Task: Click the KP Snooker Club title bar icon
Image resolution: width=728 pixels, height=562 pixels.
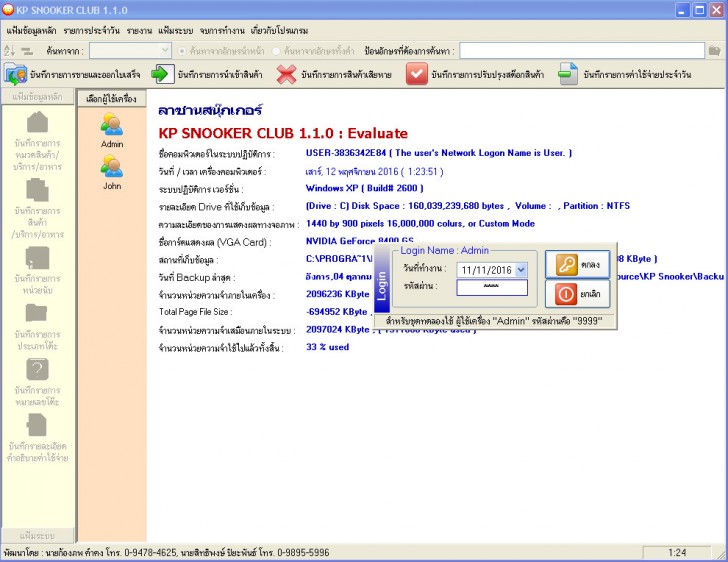Action: (x=8, y=9)
